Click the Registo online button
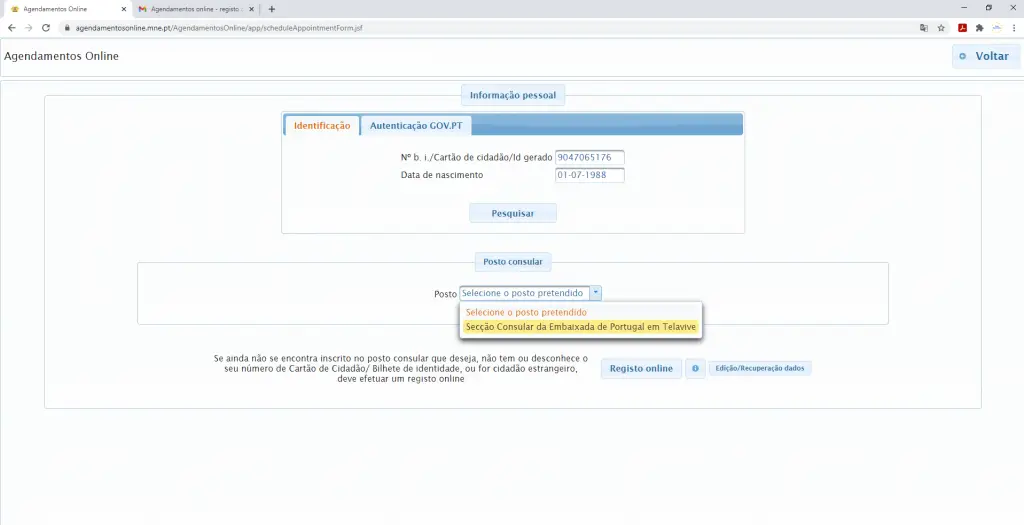 click(641, 369)
